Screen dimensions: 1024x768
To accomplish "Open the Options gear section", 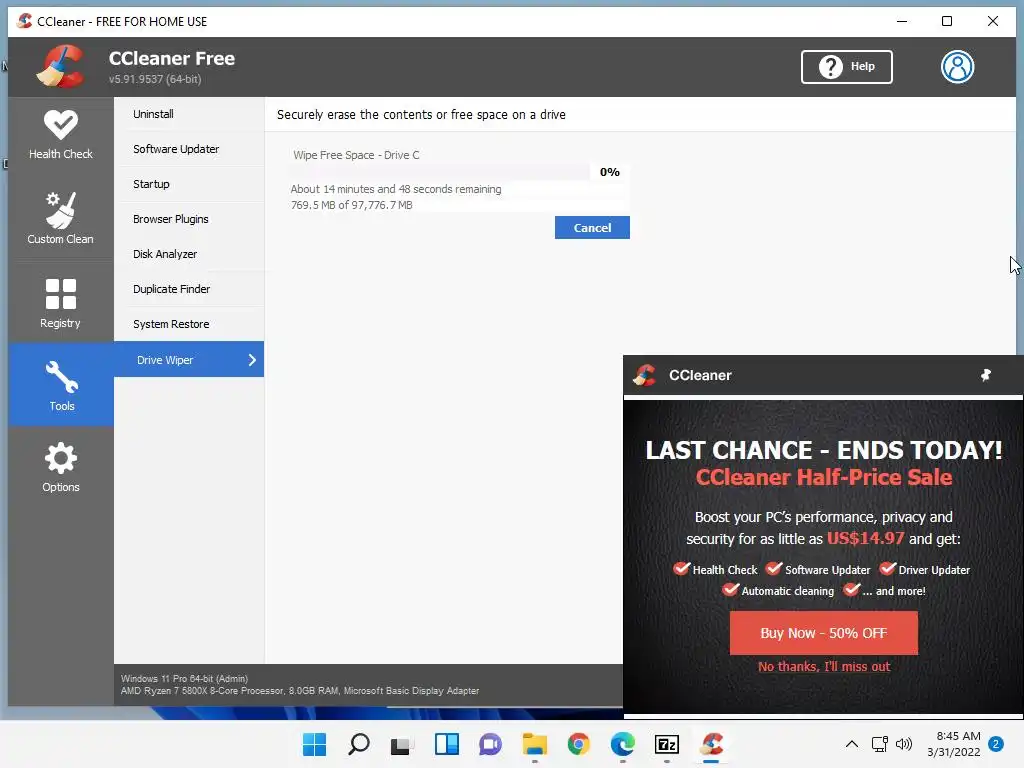I will tap(61, 468).
